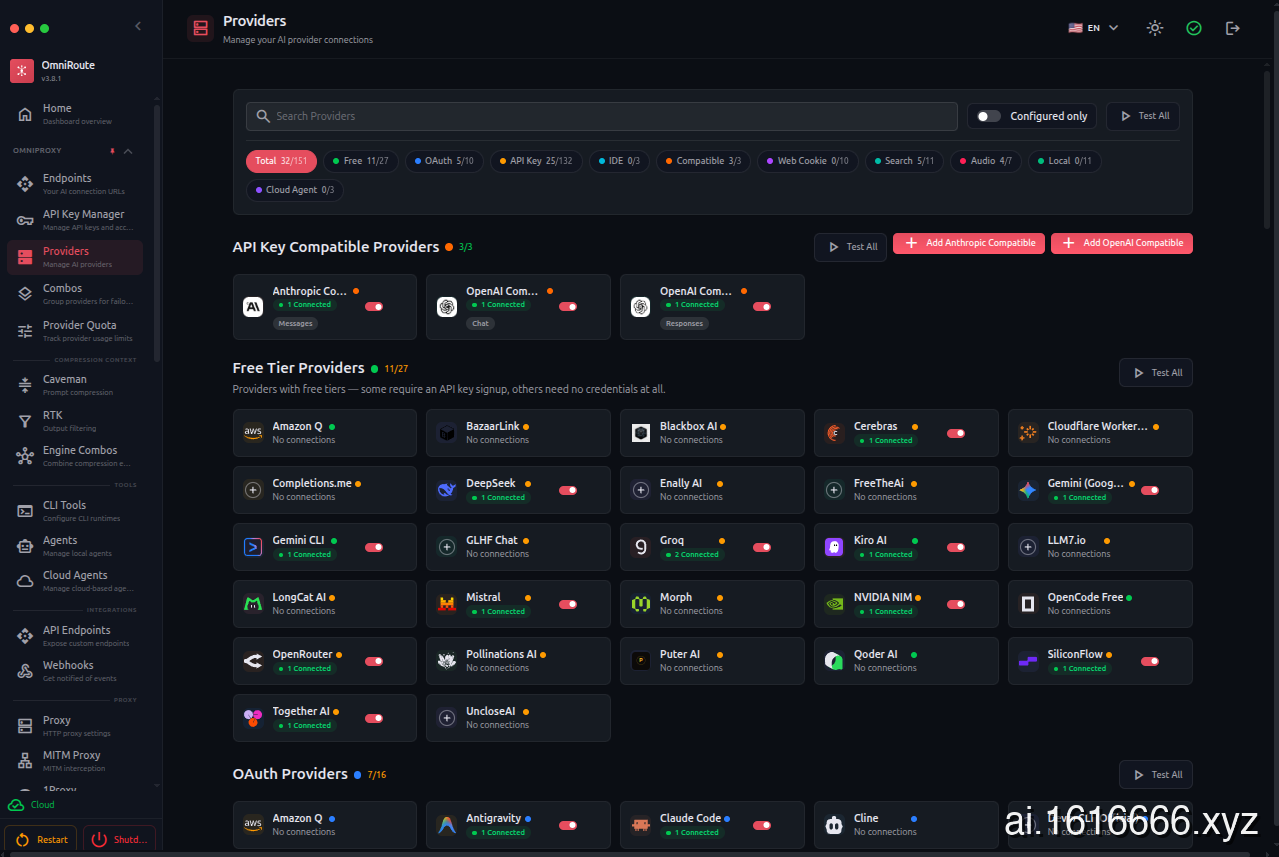Click the Antigravity provider icon
The image size is (1279, 857).
pos(447,825)
